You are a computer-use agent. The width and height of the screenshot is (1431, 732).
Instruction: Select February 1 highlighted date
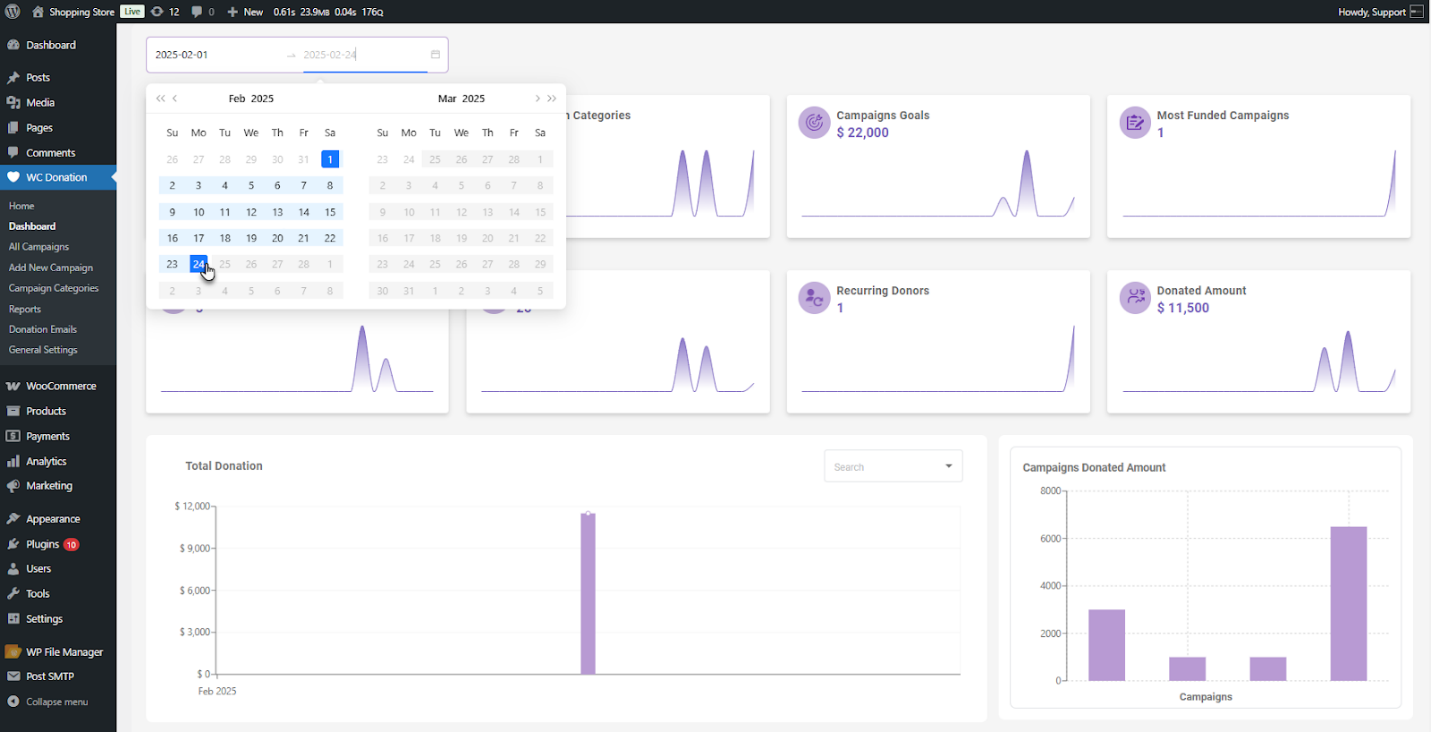click(330, 158)
